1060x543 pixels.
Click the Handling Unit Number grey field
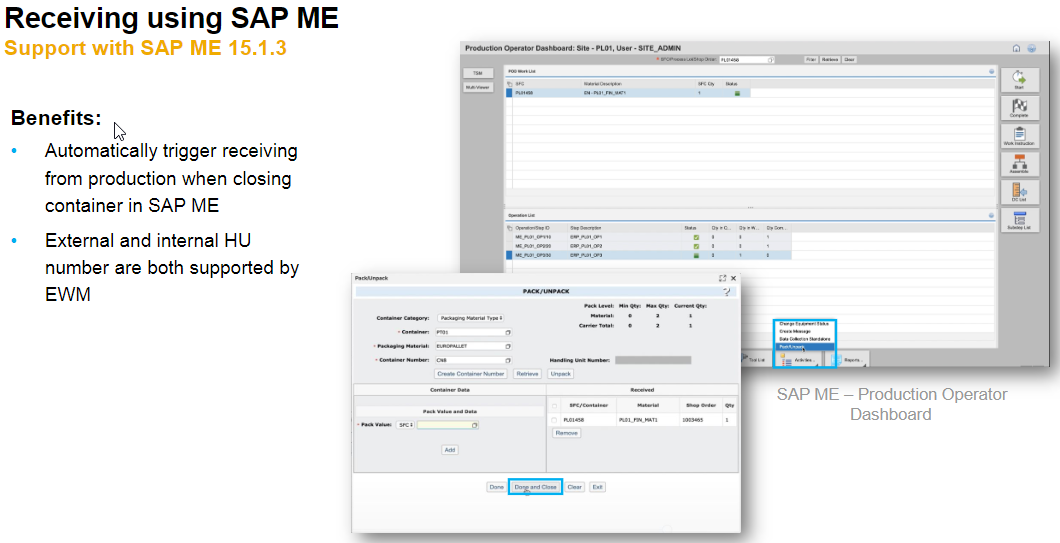tap(653, 360)
